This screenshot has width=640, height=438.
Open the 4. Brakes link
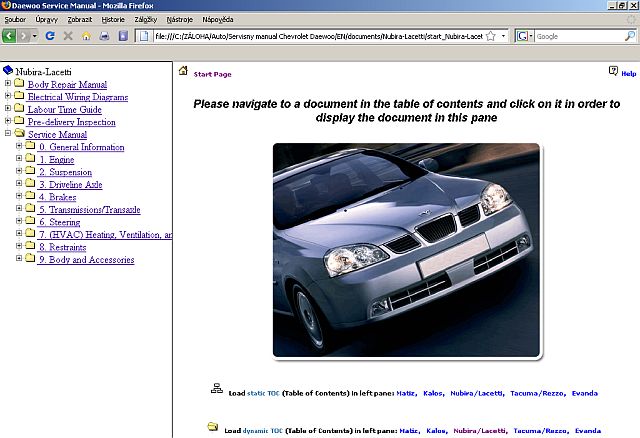(58, 197)
